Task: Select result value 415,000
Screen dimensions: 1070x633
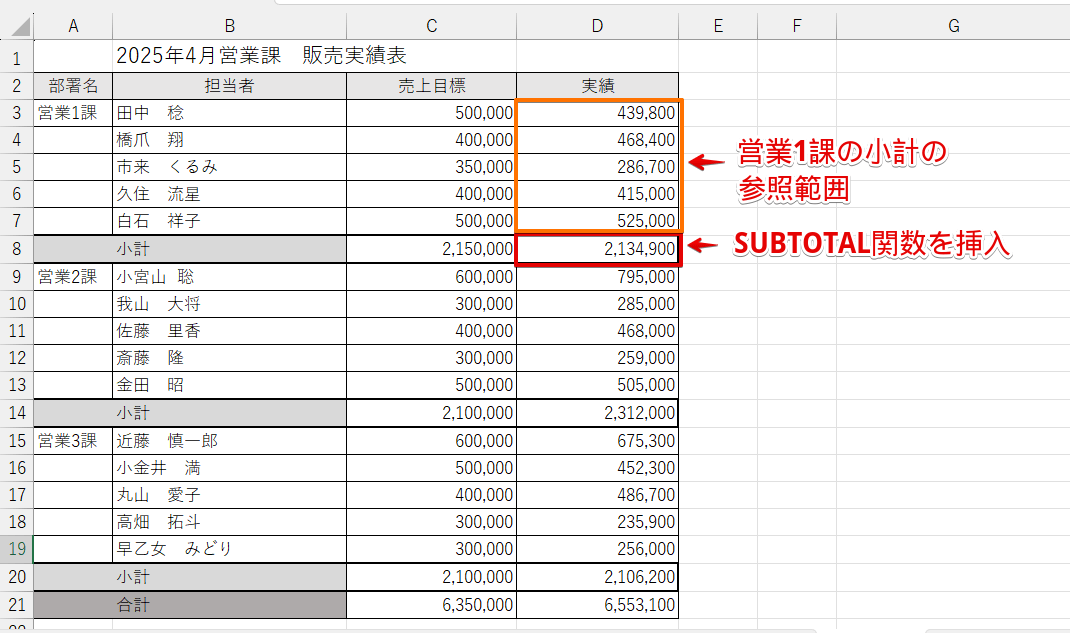Action: (597, 194)
